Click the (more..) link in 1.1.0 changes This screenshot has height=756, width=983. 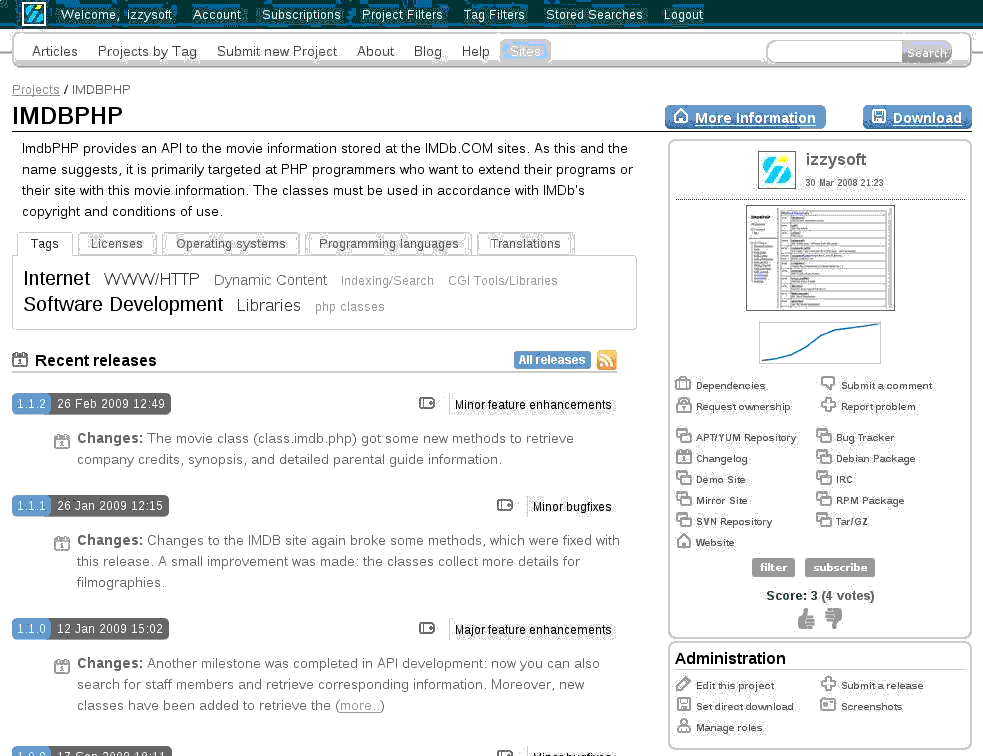pos(360,706)
